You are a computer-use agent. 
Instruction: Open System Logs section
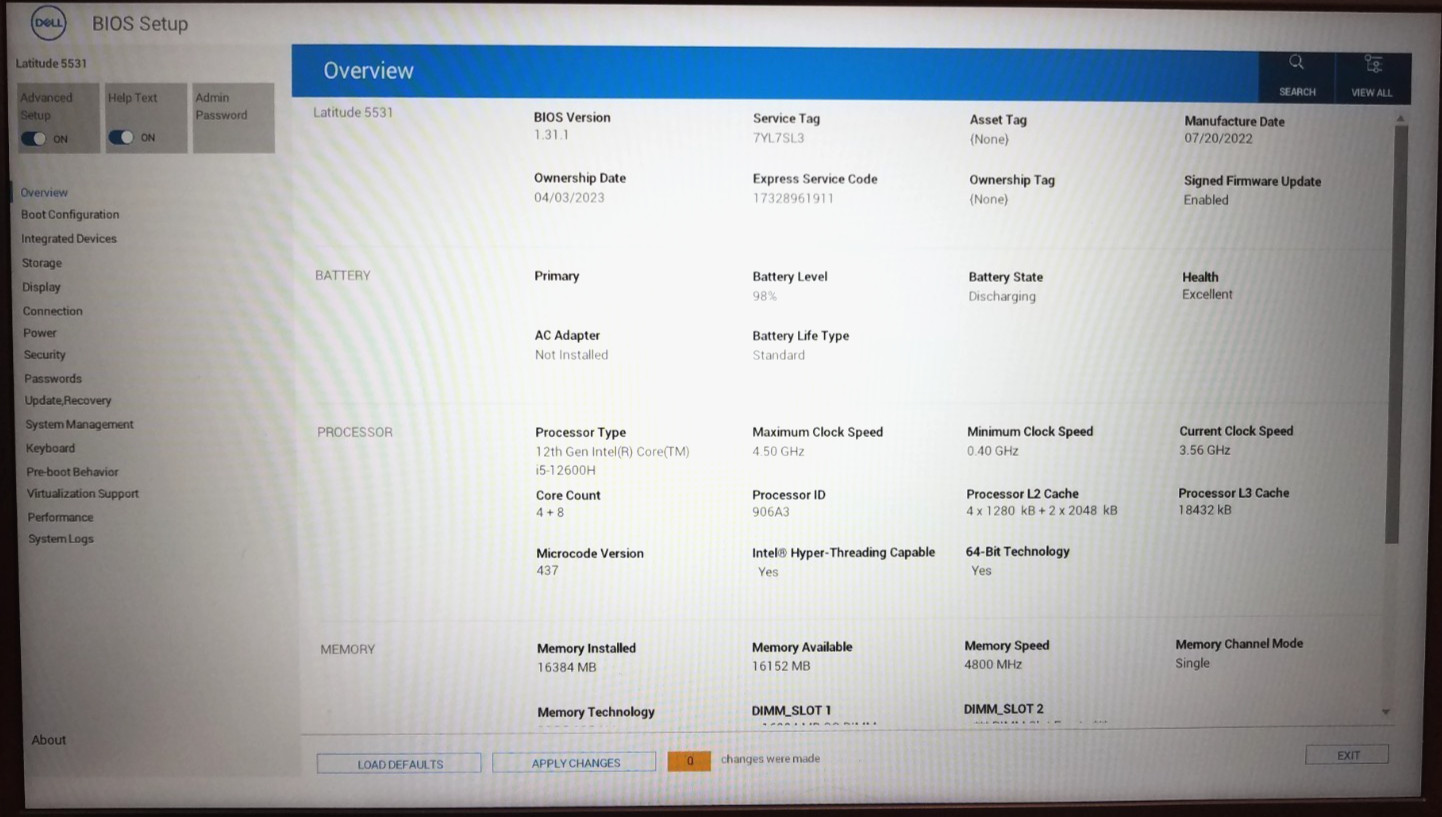point(61,538)
